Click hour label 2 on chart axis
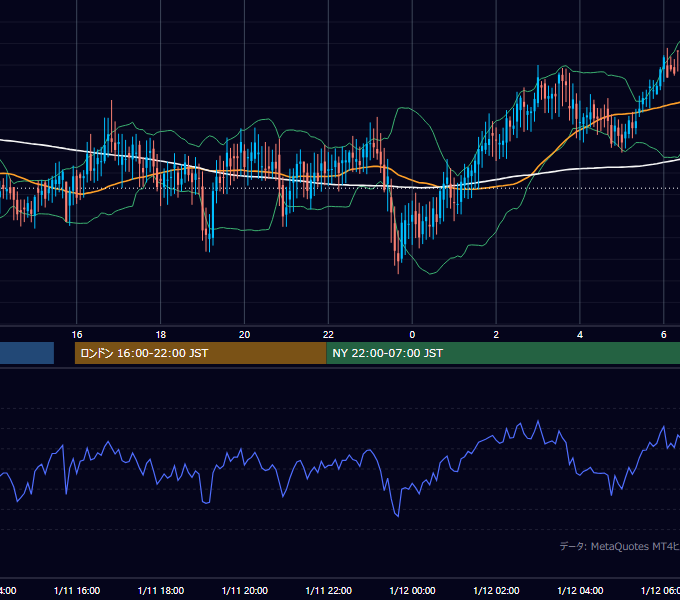Screen dimensions: 680x600 coord(496,335)
